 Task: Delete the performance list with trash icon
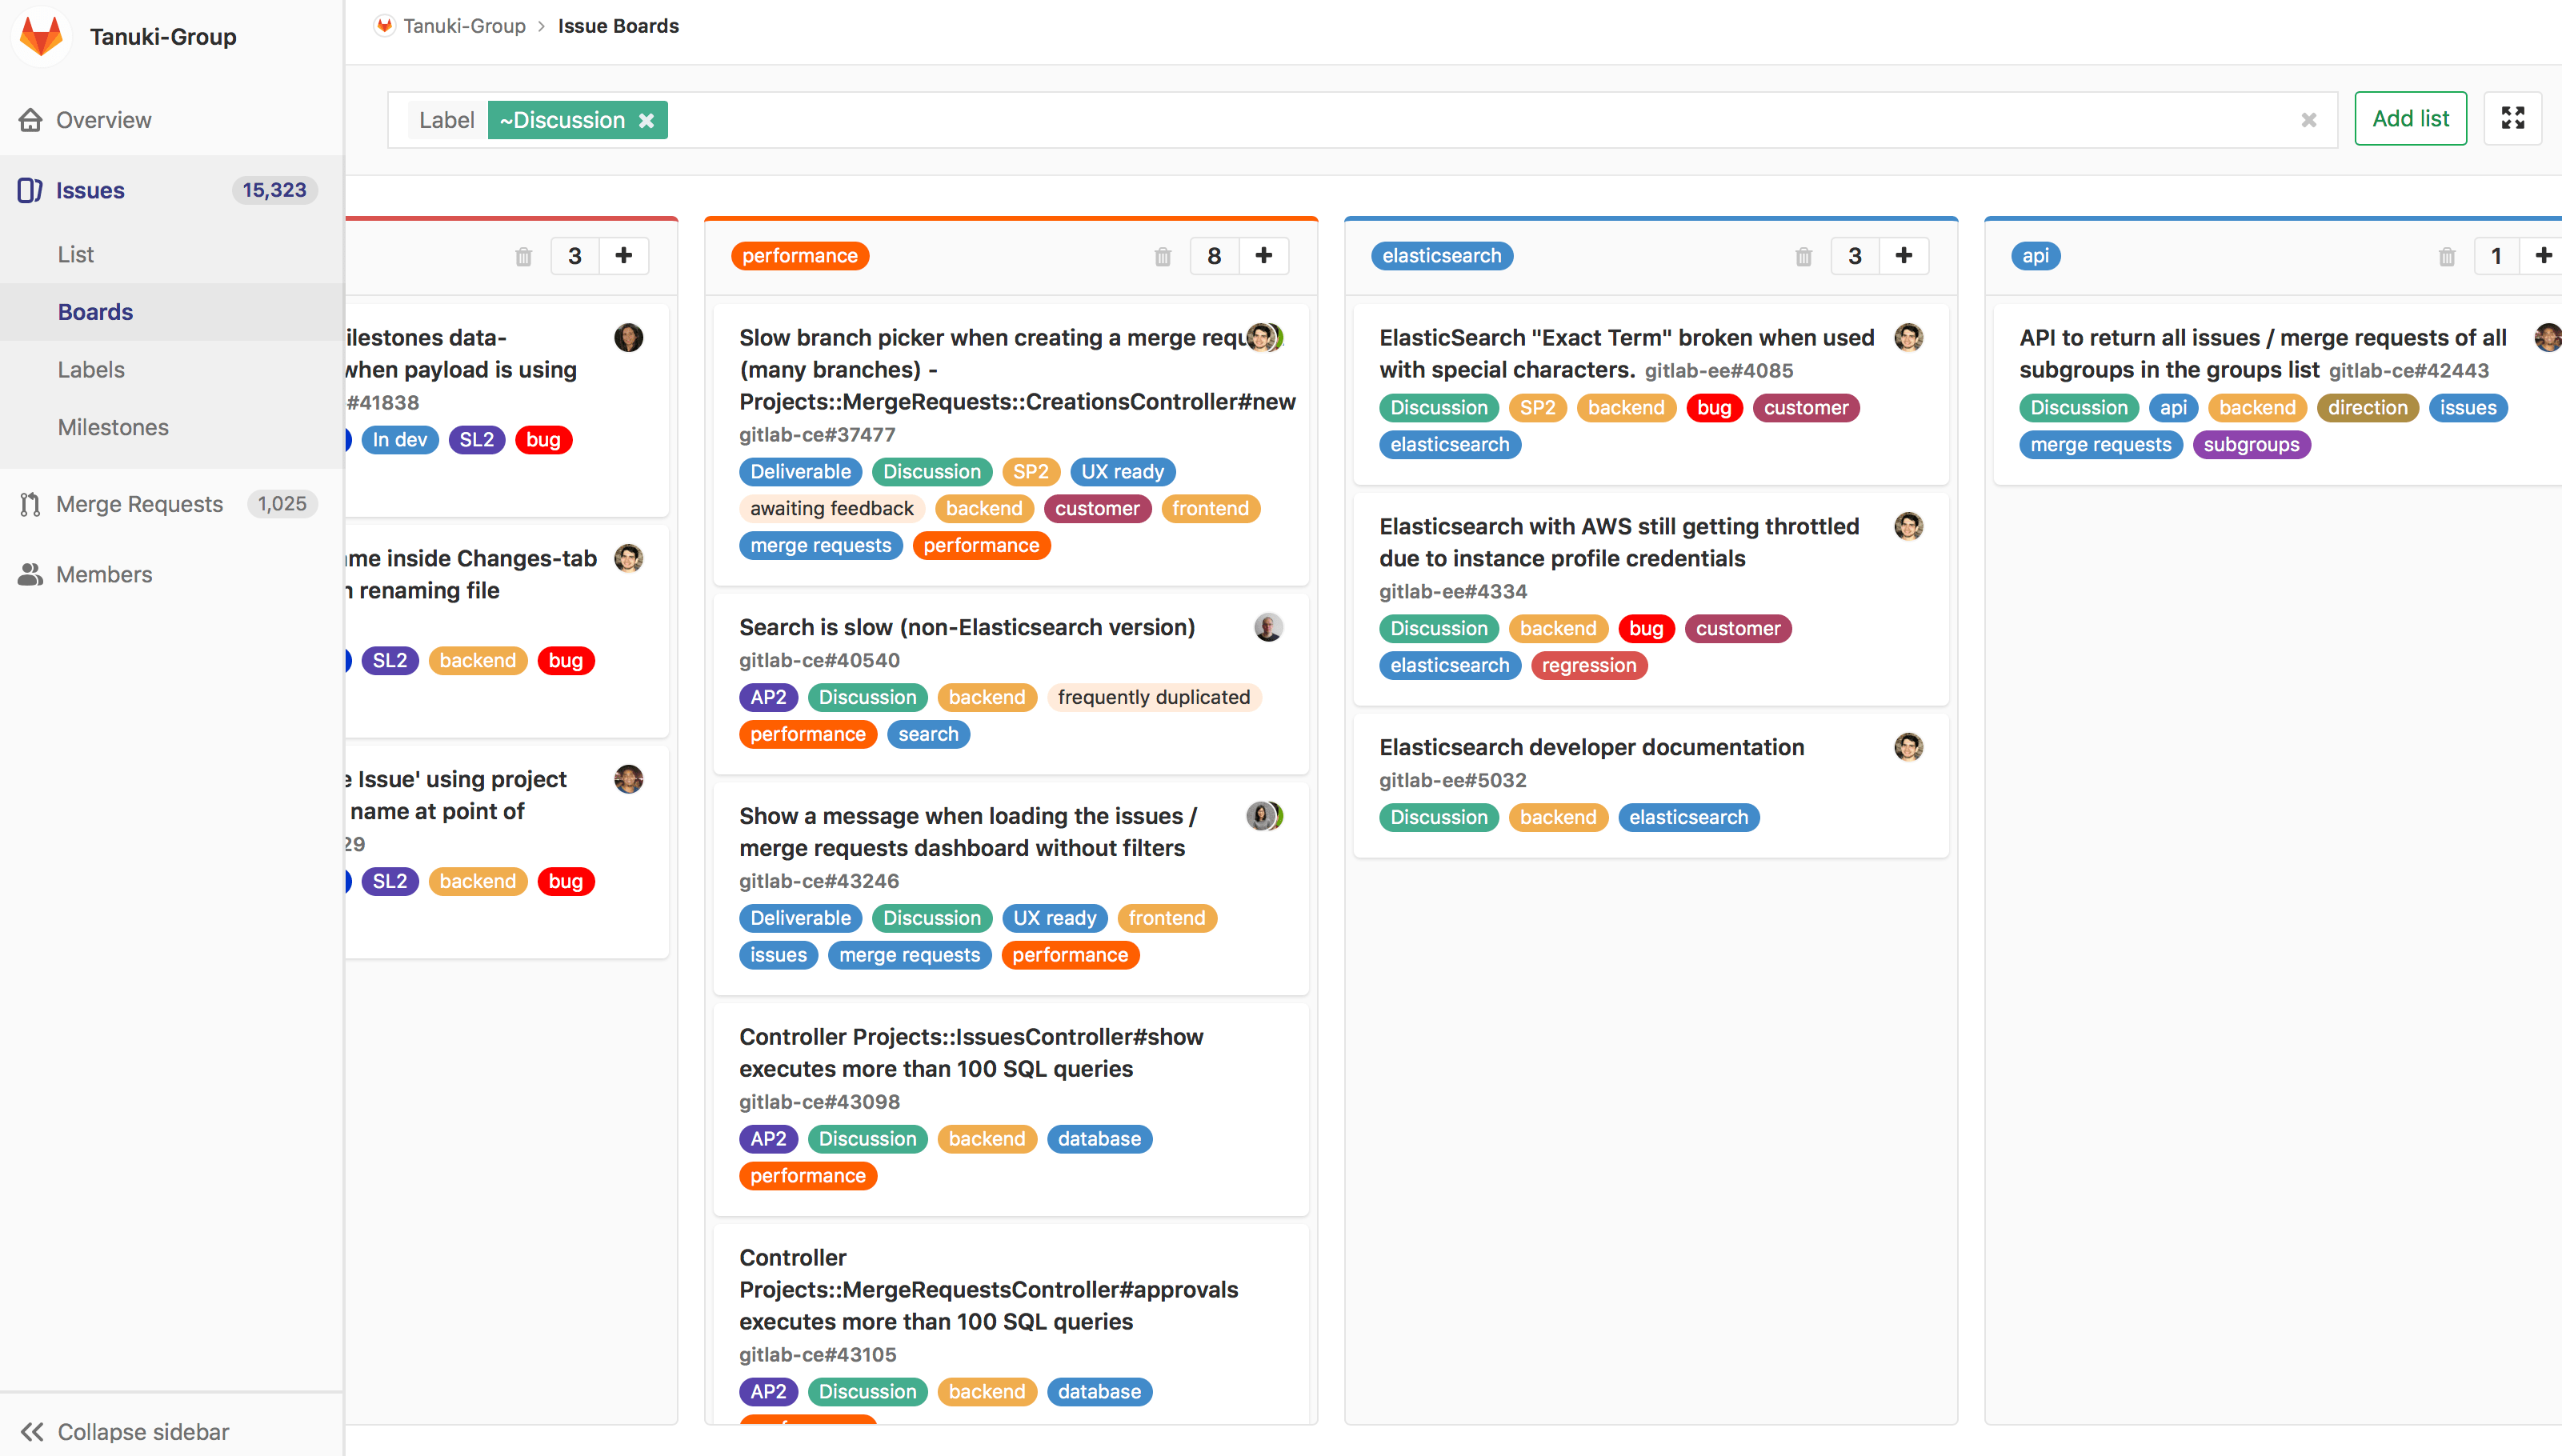coord(1162,256)
